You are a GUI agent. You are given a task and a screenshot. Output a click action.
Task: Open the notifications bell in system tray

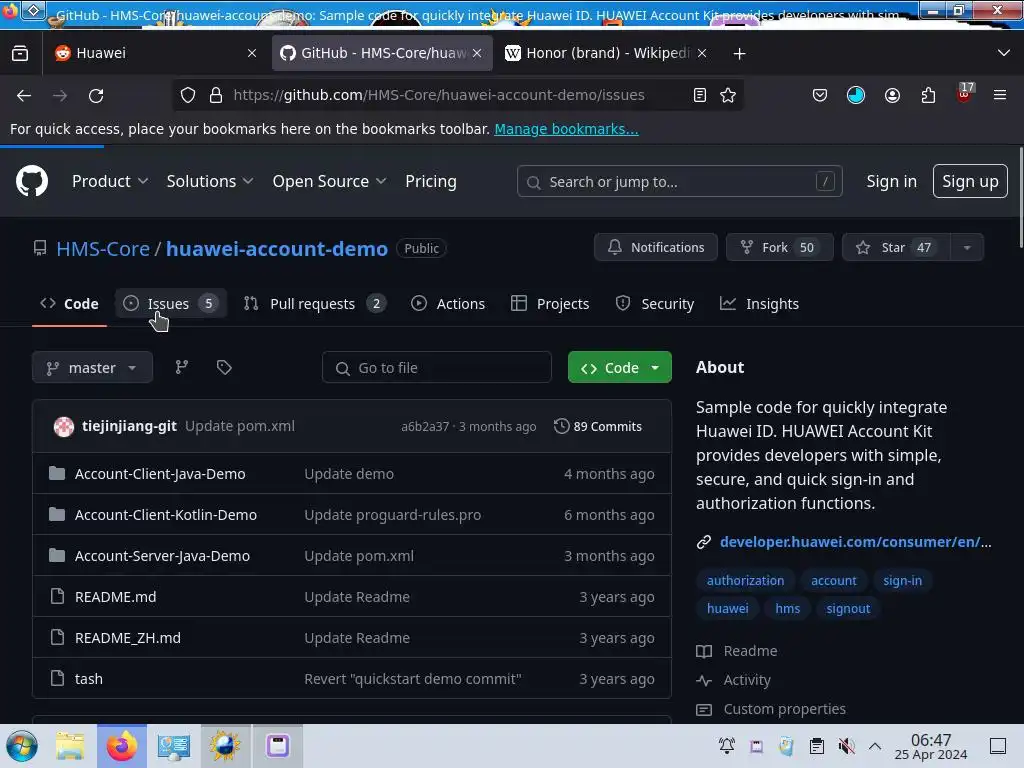[727, 746]
